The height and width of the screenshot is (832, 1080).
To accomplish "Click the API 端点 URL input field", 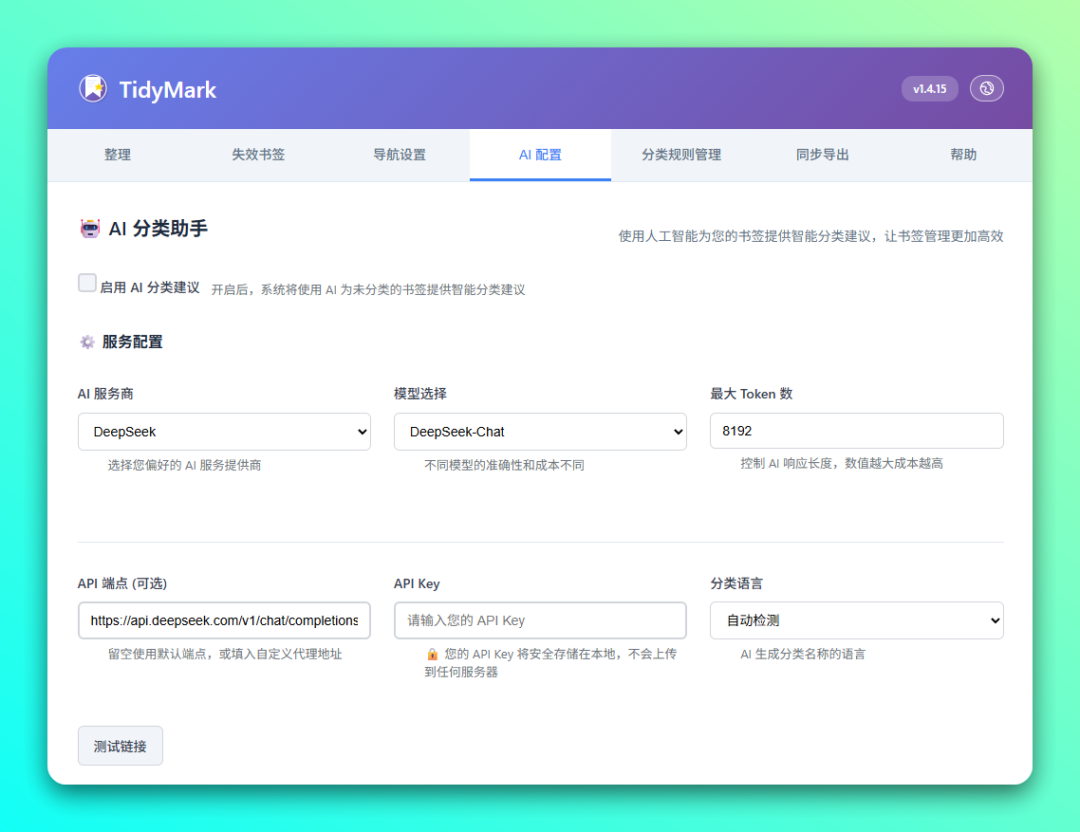I will [224, 621].
